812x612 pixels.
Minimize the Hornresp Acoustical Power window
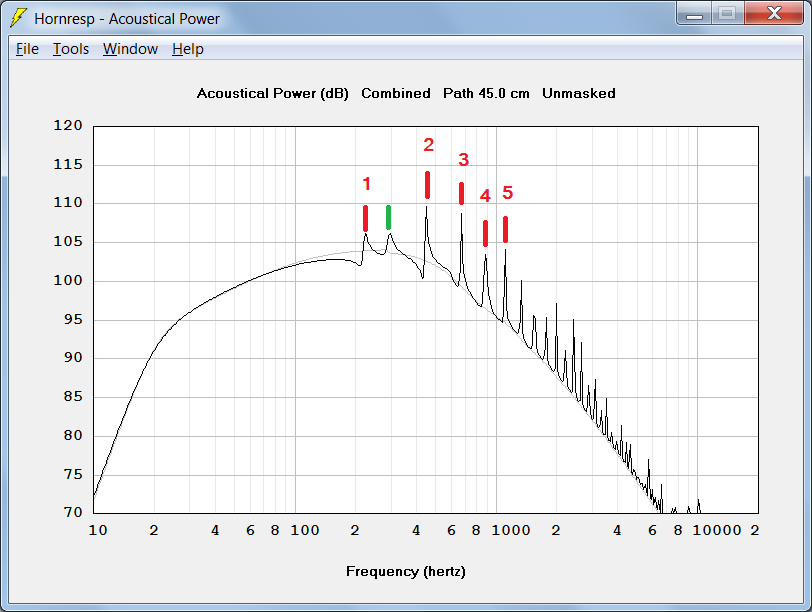click(694, 13)
